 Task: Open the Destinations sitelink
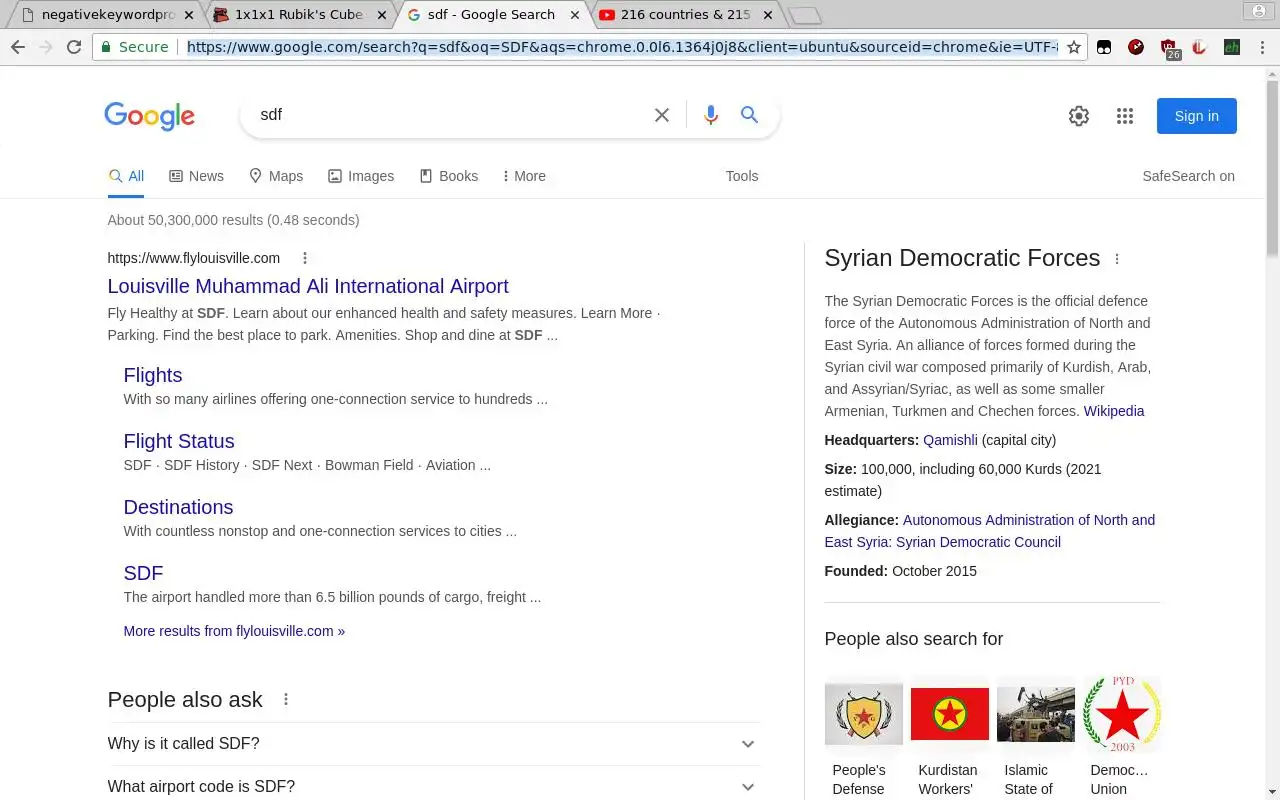coord(178,507)
